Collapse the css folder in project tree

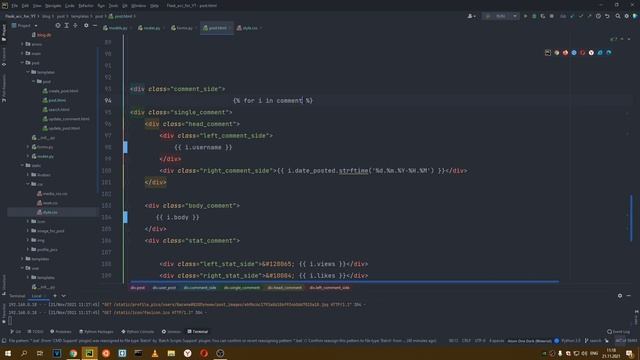(28, 184)
